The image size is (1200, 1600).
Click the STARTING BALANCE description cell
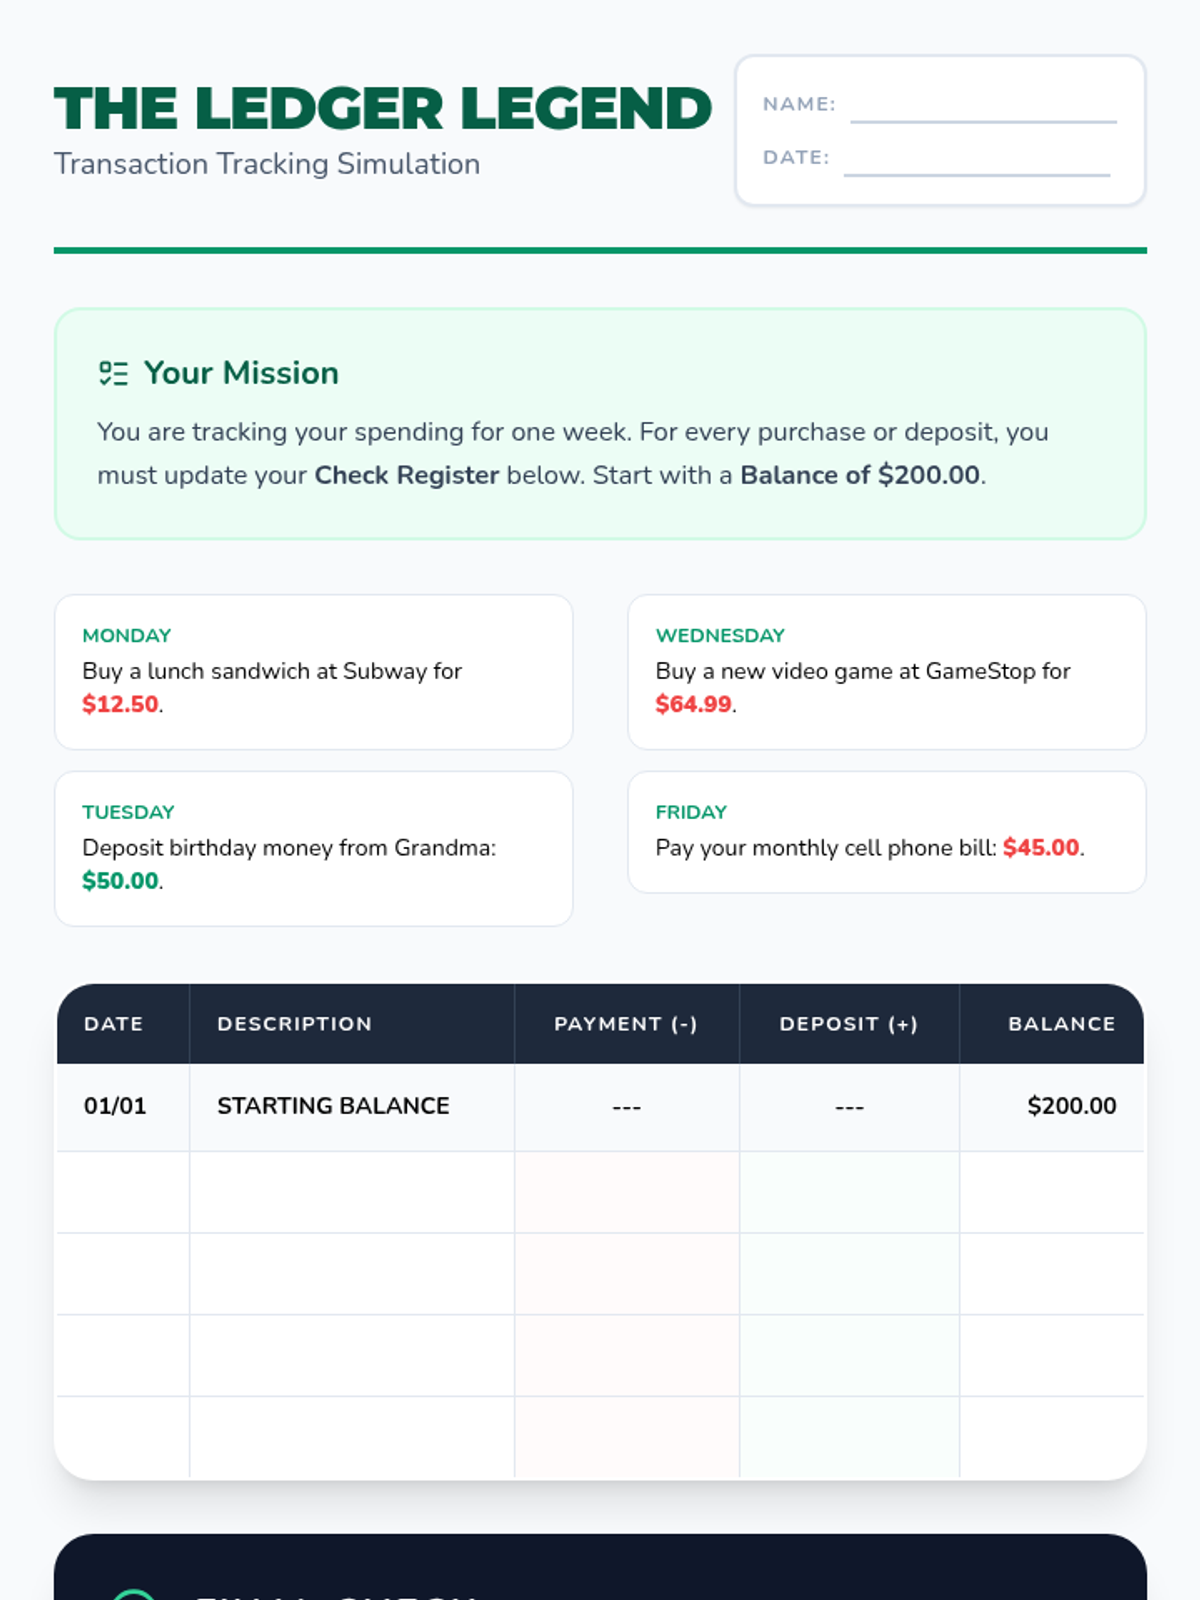pos(333,1106)
